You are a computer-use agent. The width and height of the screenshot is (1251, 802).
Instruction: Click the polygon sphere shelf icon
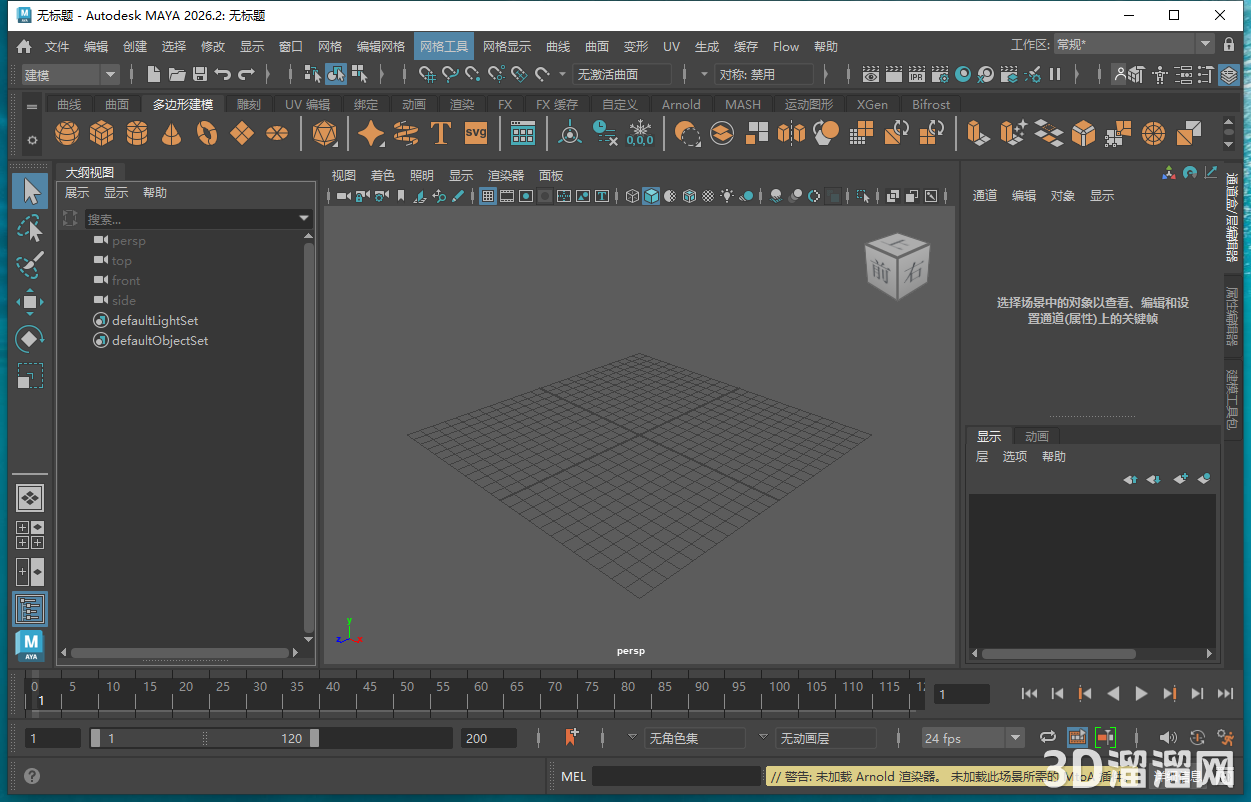(67, 133)
